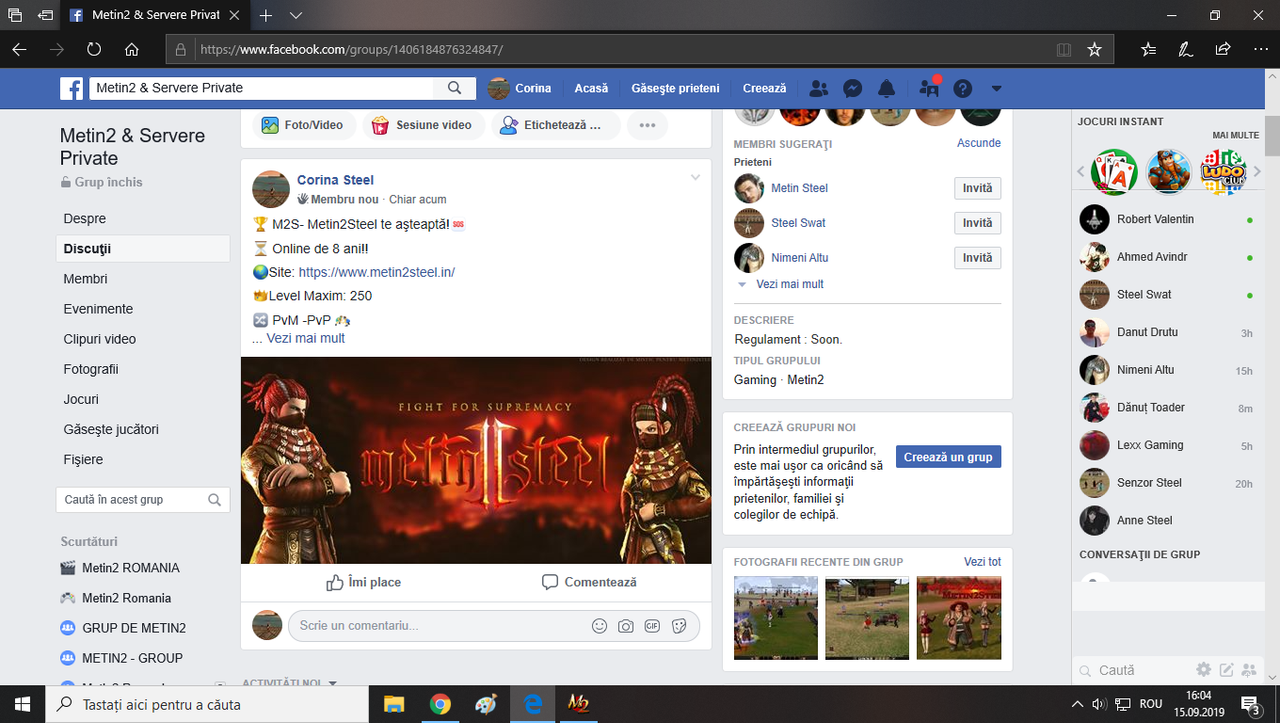Open reading view in the address bar
The height and width of the screenshot is (723, 1280).
click(1064, 49)
